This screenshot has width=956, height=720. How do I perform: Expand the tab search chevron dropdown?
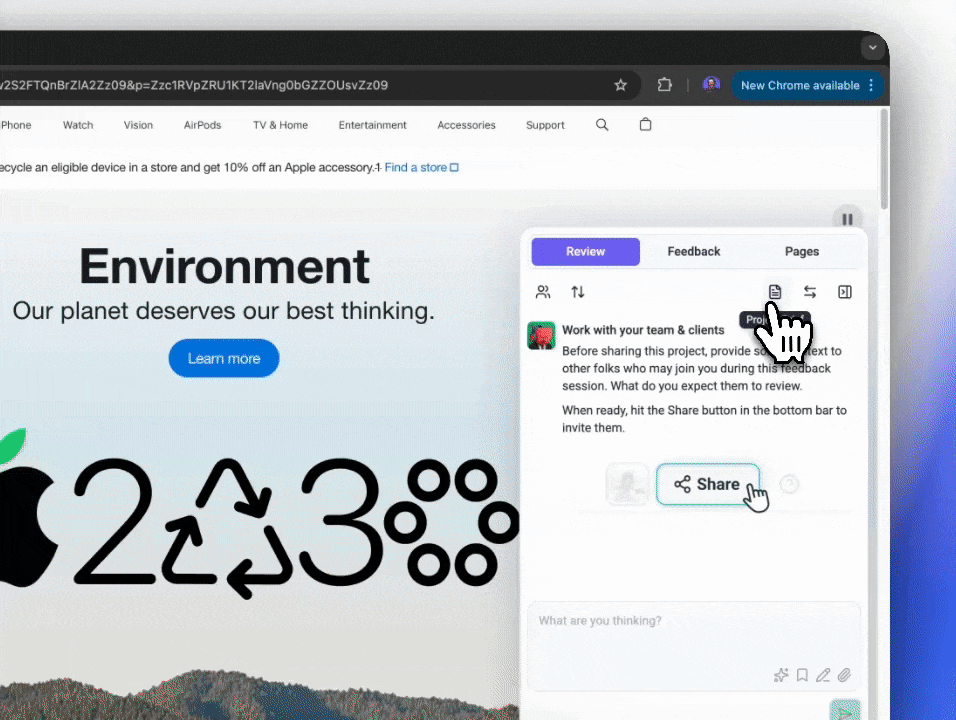(873, 47)
